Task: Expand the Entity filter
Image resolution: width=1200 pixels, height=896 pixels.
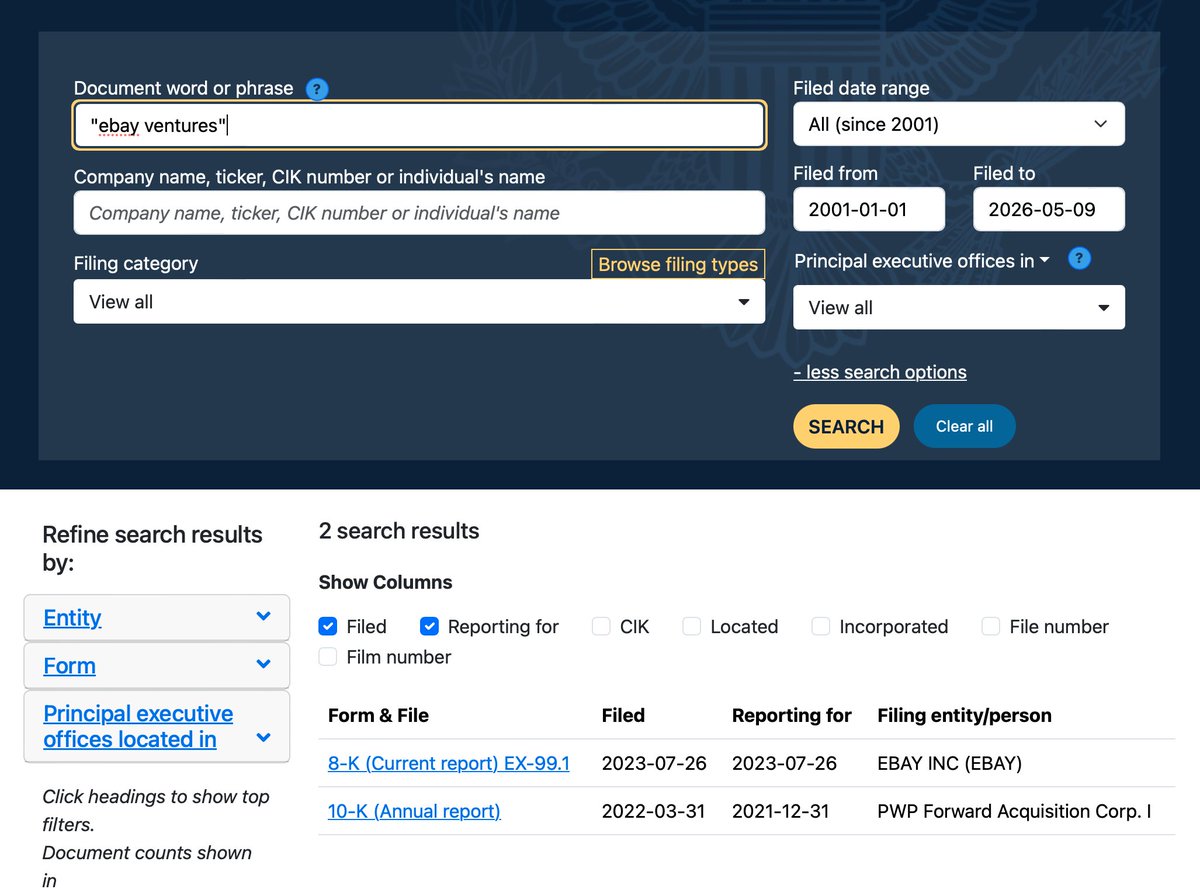Action: (x=157, y=617)
